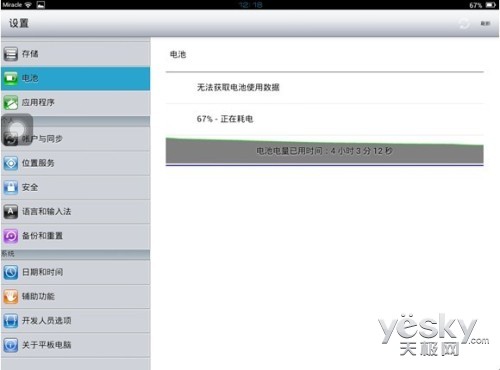
Task: Open the 位置服务 location services icon
Action: (11, 163)
